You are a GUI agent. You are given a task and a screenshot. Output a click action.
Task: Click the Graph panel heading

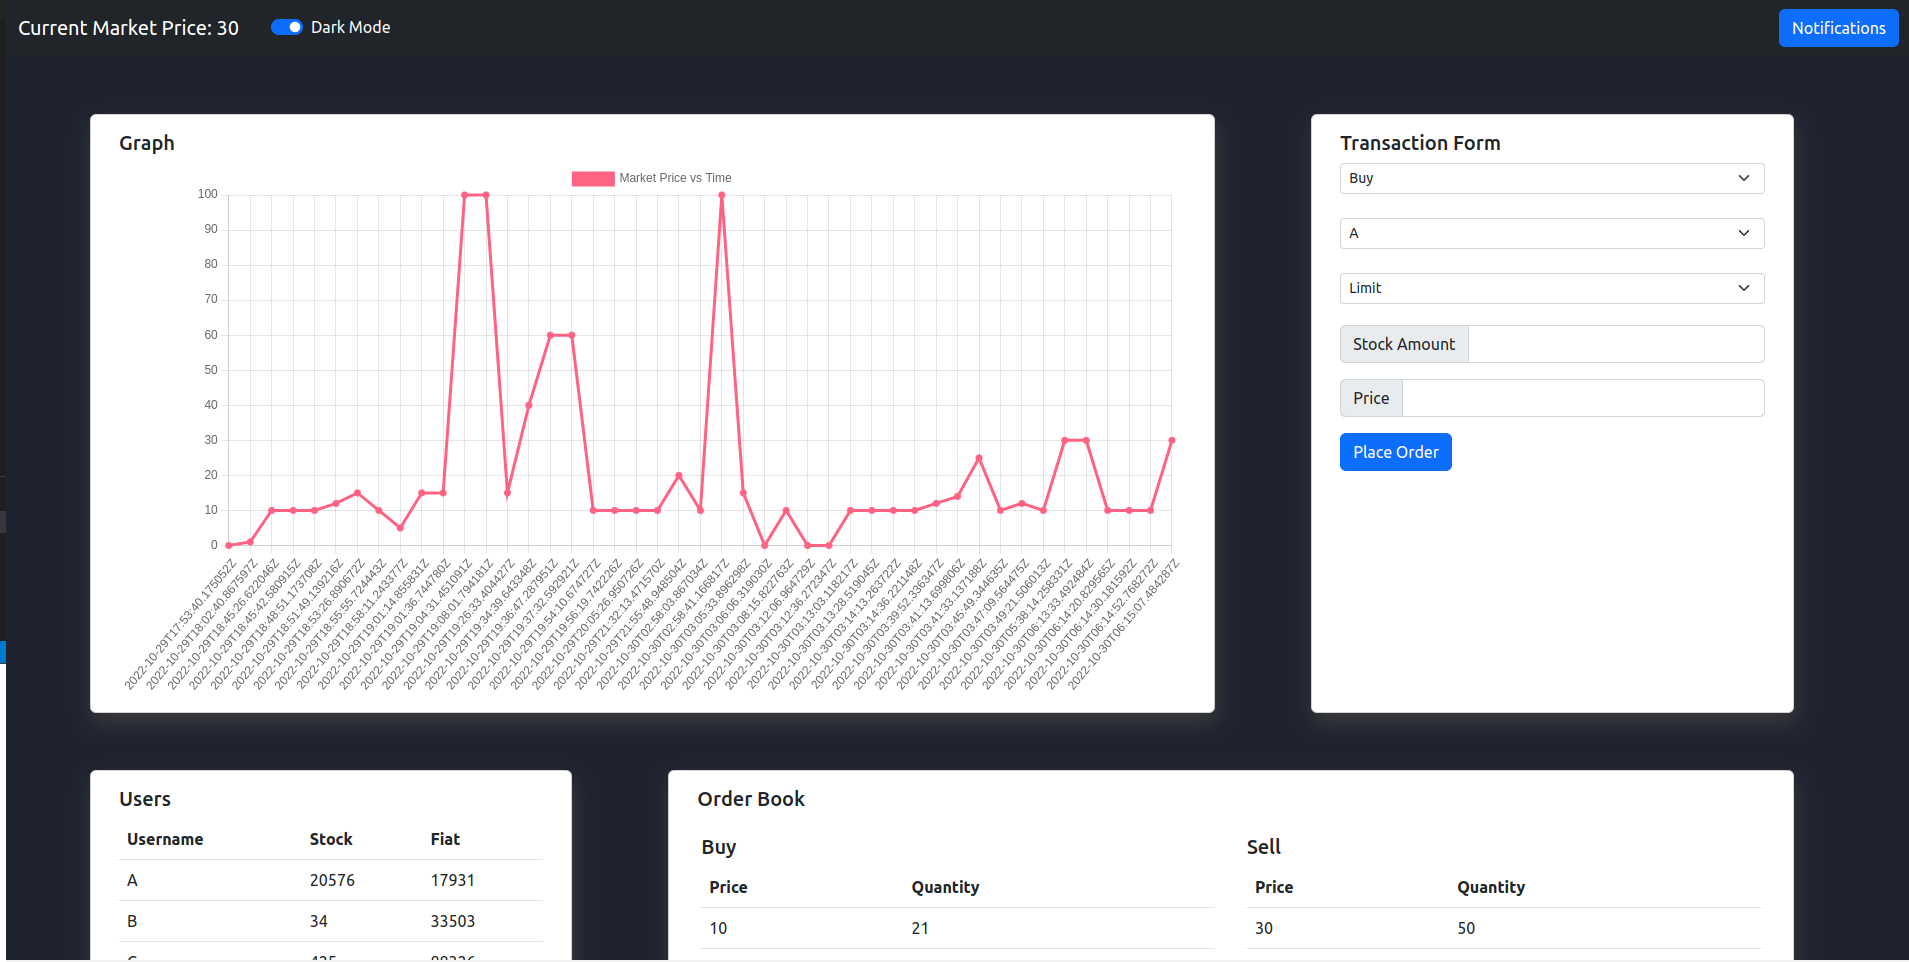click(146, 143)
